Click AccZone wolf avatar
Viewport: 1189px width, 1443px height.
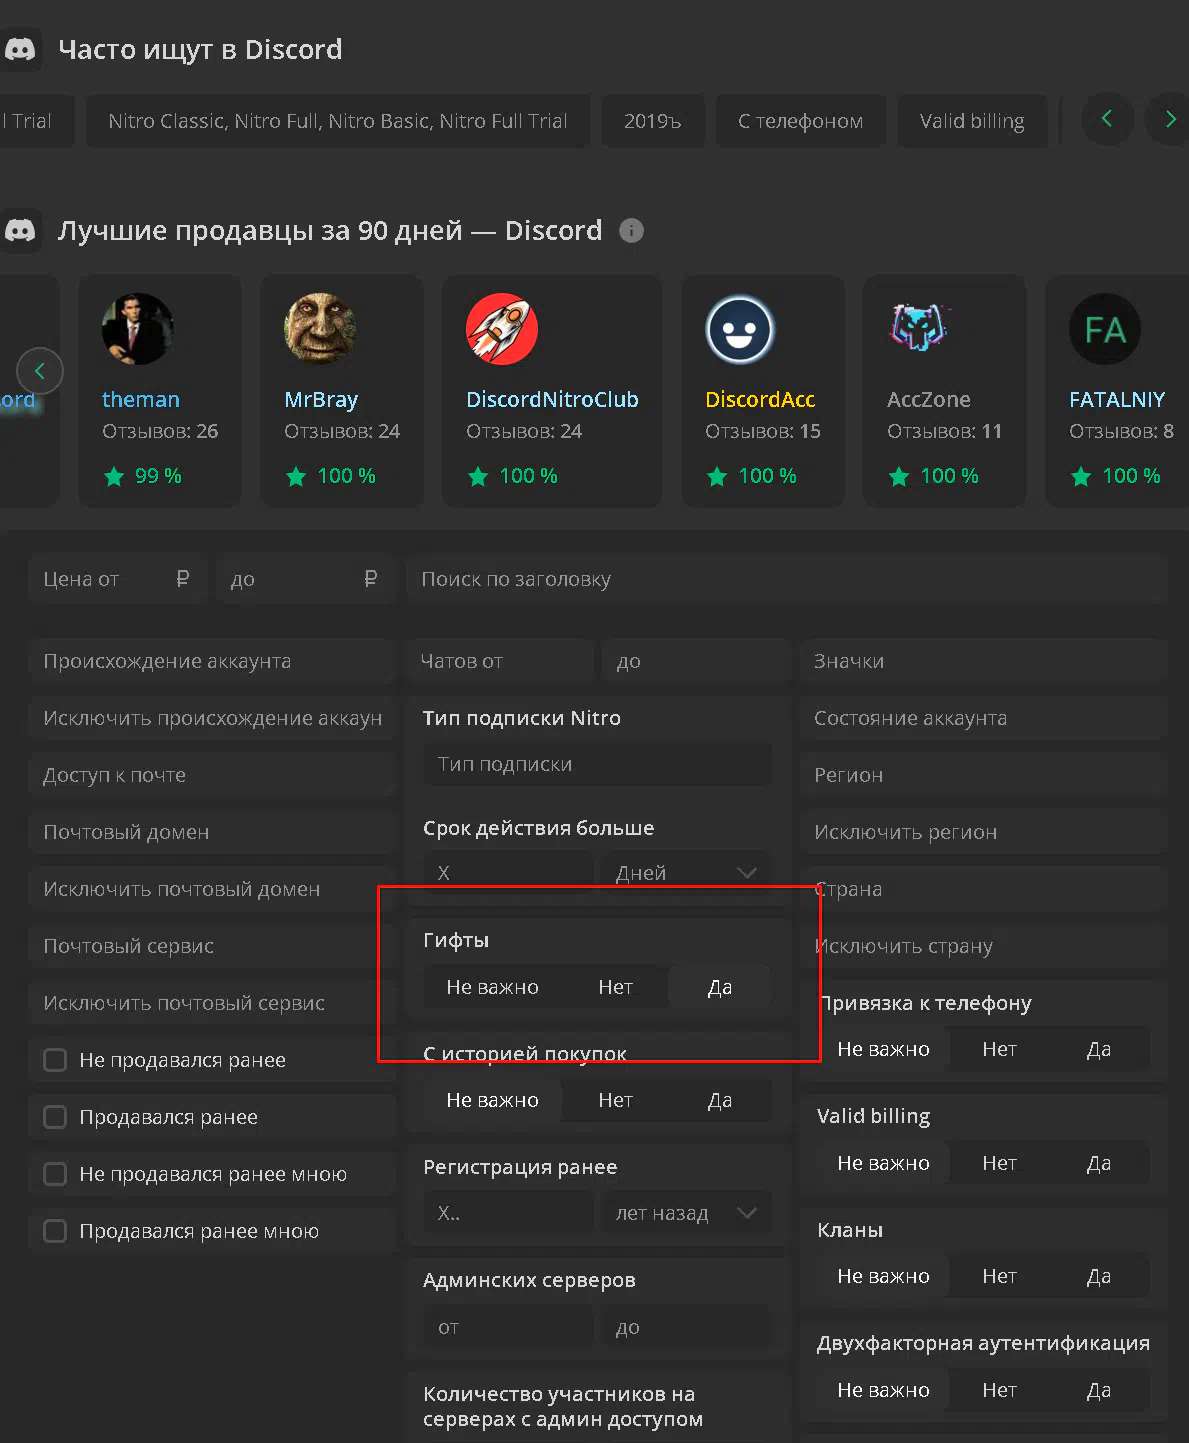(921, 329)
